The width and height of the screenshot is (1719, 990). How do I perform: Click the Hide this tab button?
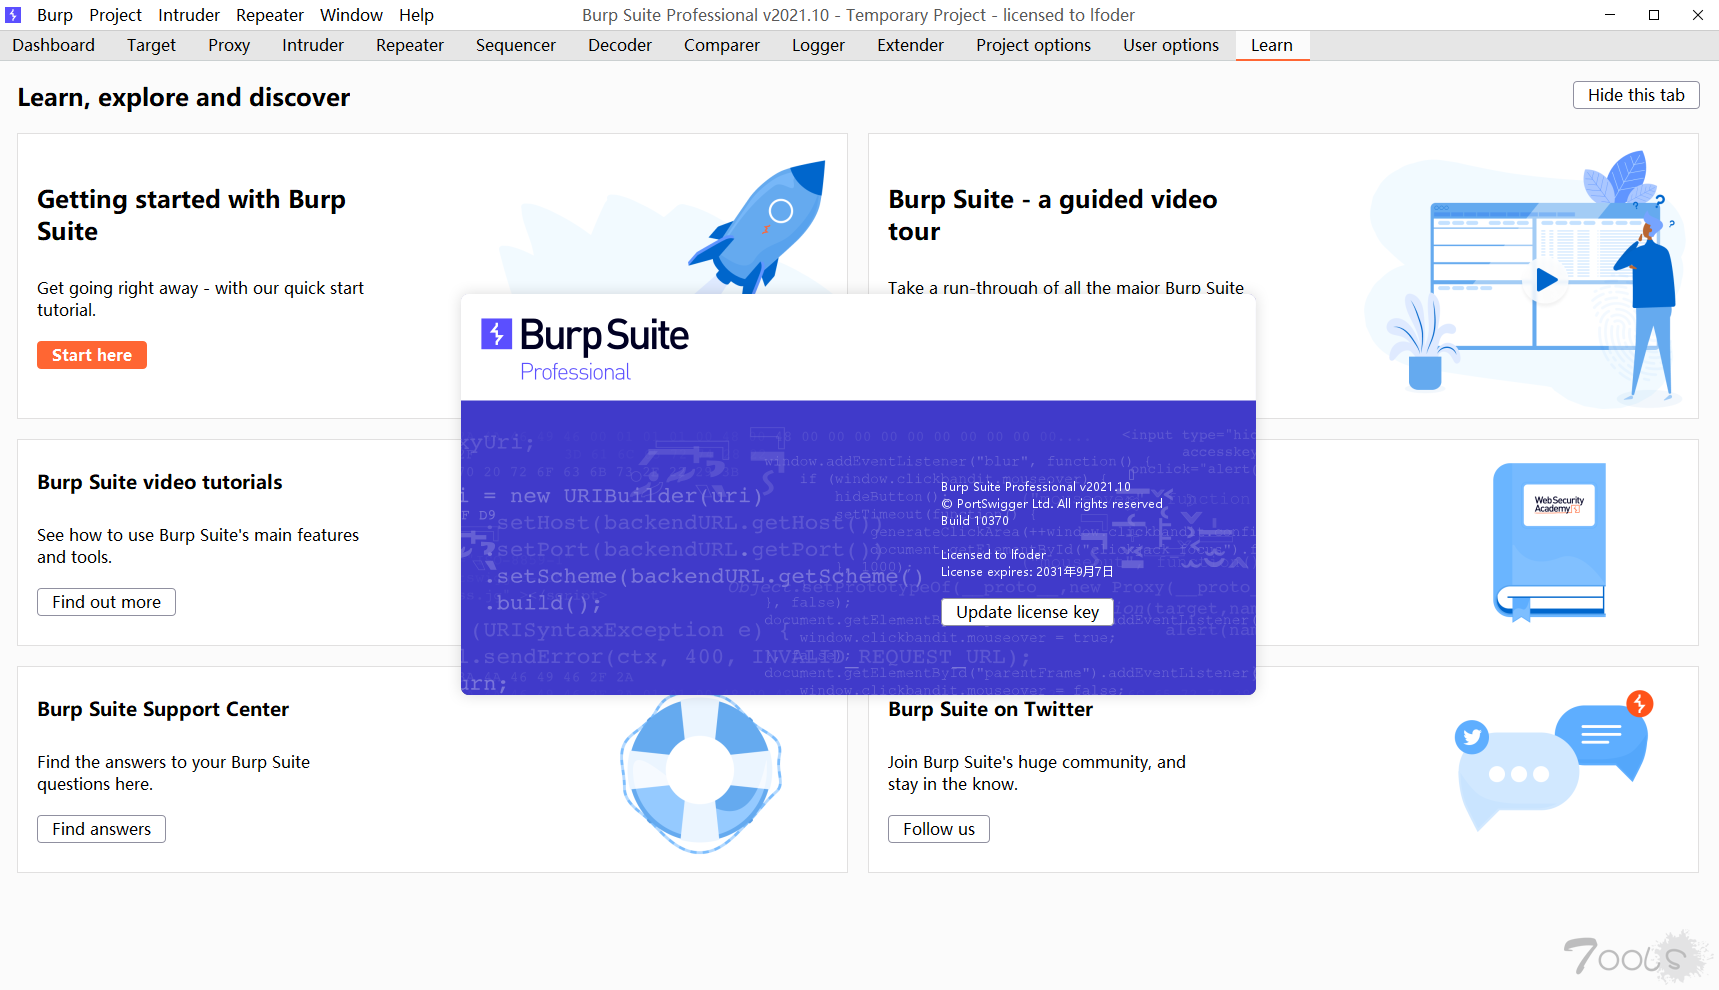[1636, 95]
